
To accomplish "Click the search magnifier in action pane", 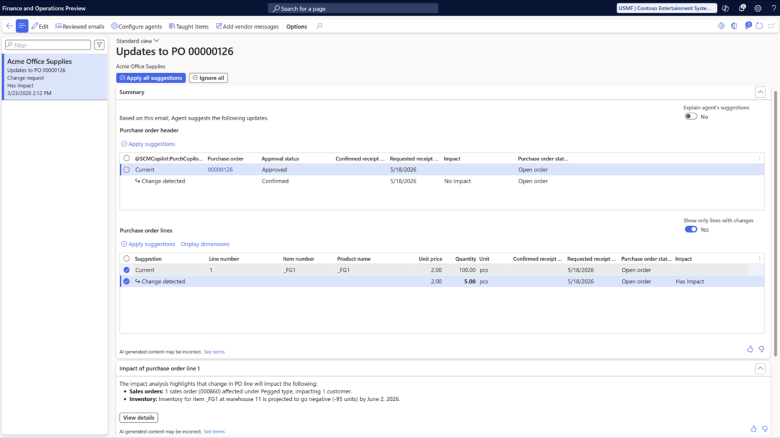I will [x=319, y=26].
